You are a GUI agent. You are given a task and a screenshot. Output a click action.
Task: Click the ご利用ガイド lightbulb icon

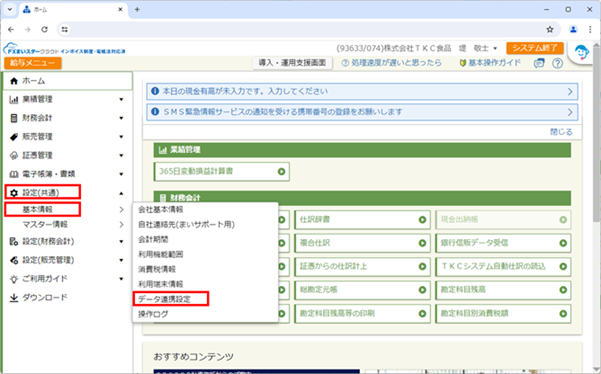(x=14, y=279)
